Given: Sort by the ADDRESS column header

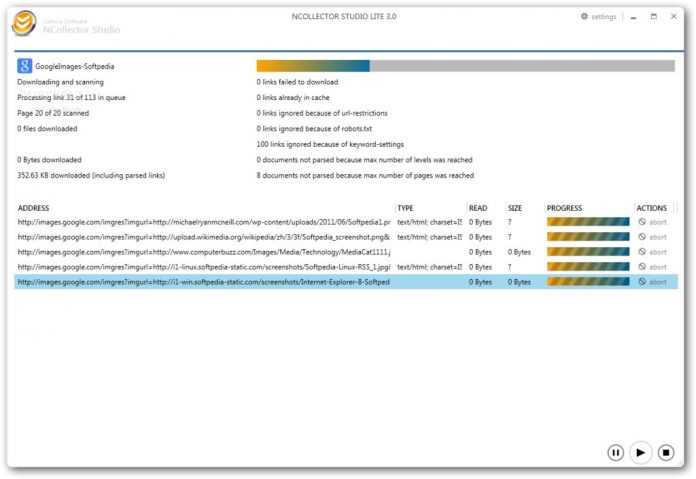Looking at the screenshot, I should [34, 208].
